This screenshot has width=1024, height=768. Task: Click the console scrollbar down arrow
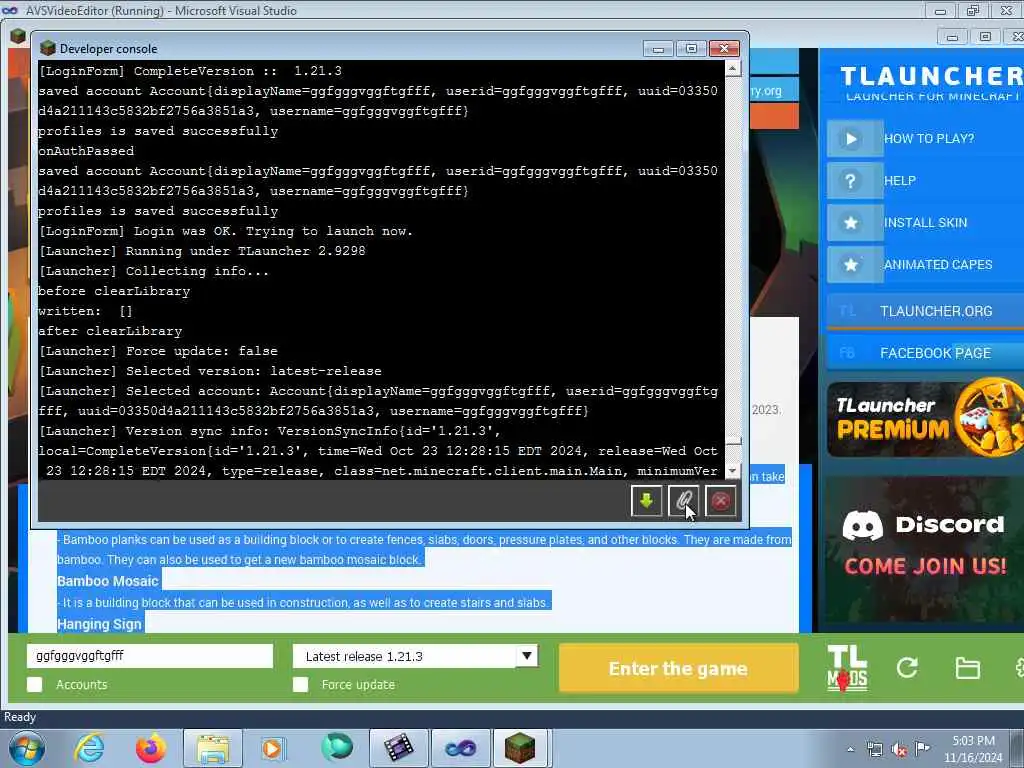(733, 471)
